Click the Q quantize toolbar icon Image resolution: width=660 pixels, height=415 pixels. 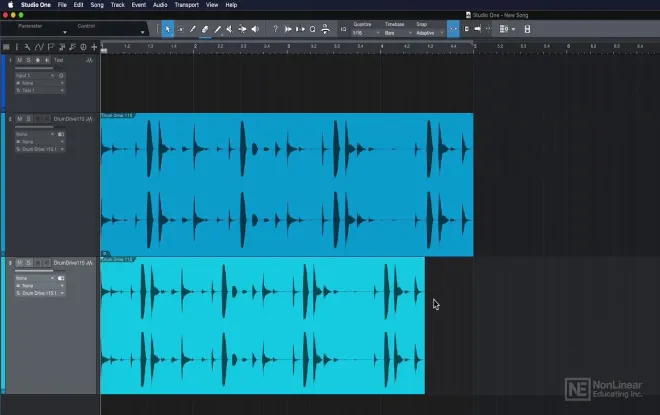tap(312, 29)
